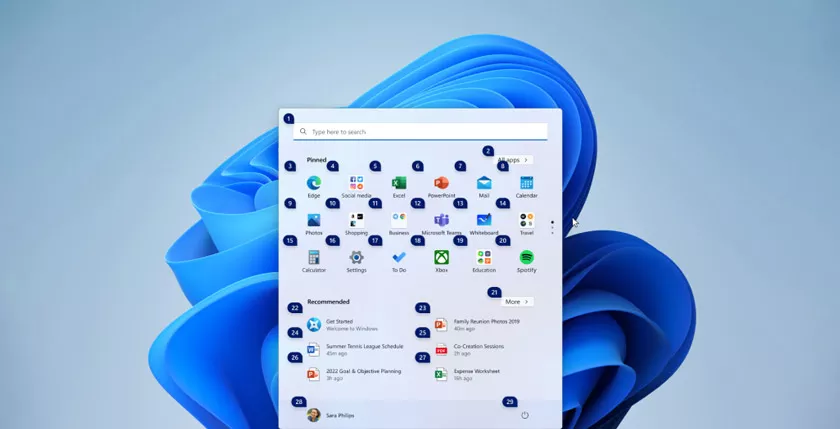Screen dimensions: 840x429
Task: Open Summer Tennis League Schedule document
Action: point(354,350)
